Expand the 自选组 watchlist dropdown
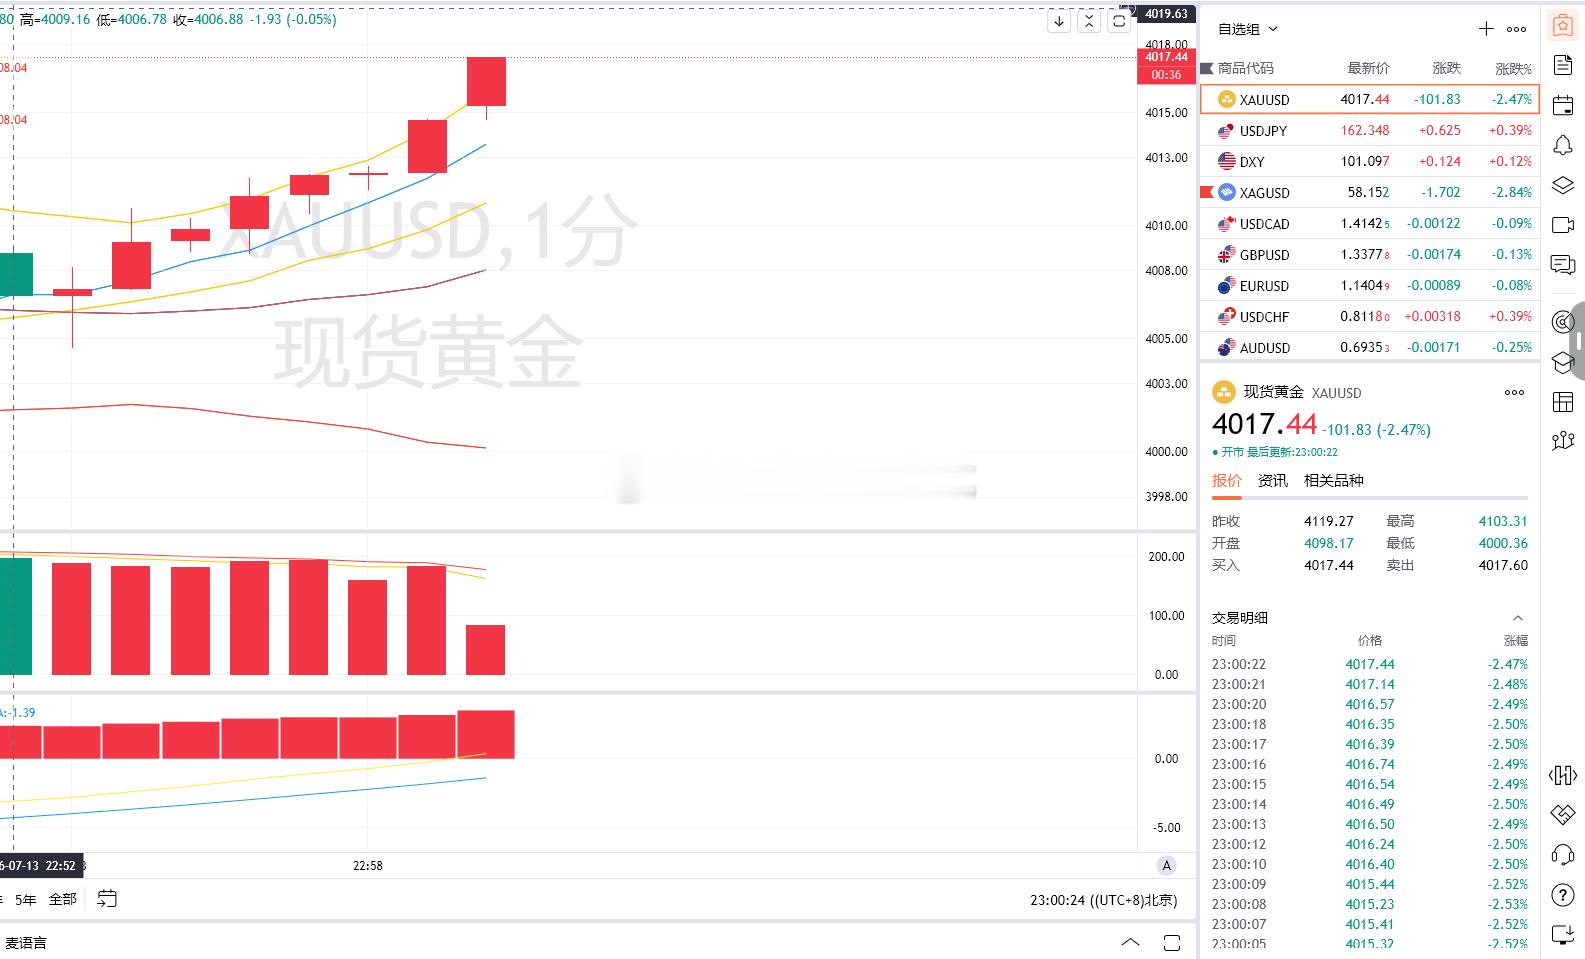The height and width of the screenshot is (959, 1585). coord(1248,29)
